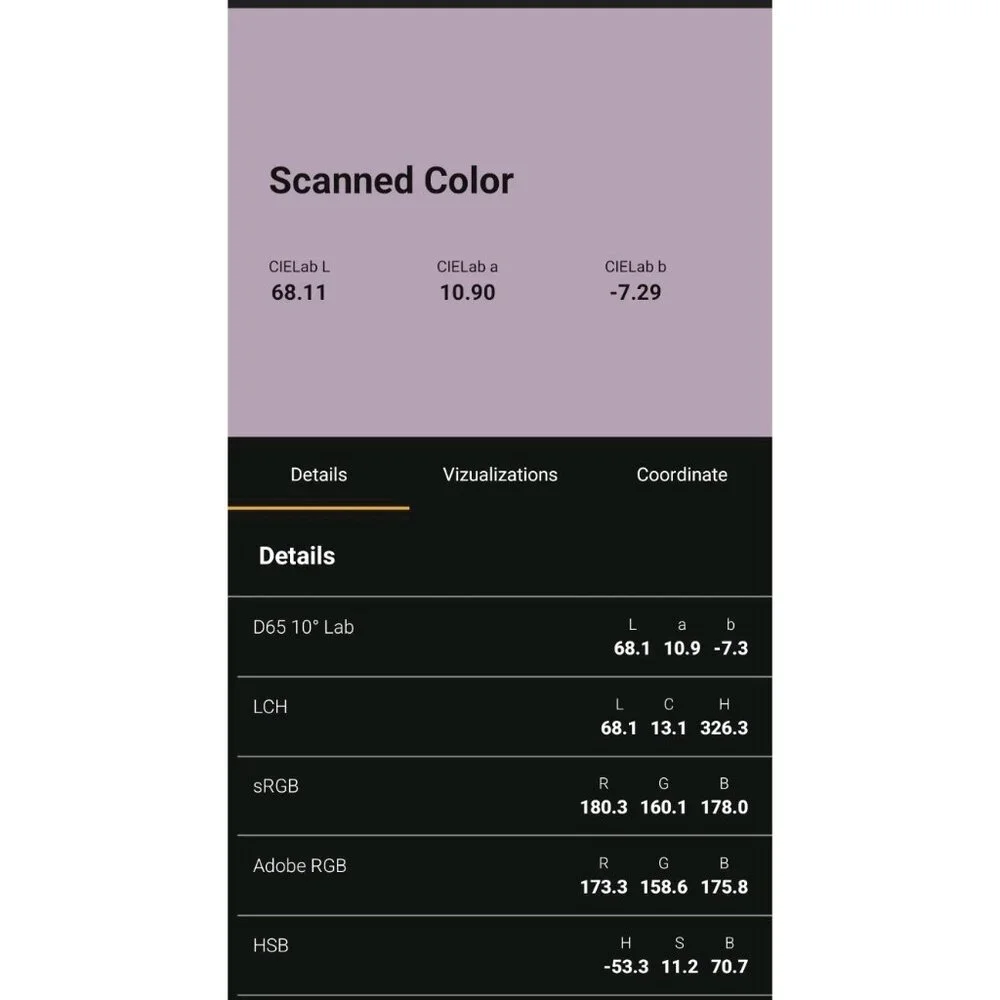Click the Details section heading
This screenshot has width=1000, height=1000.
[x=297, y=556]
